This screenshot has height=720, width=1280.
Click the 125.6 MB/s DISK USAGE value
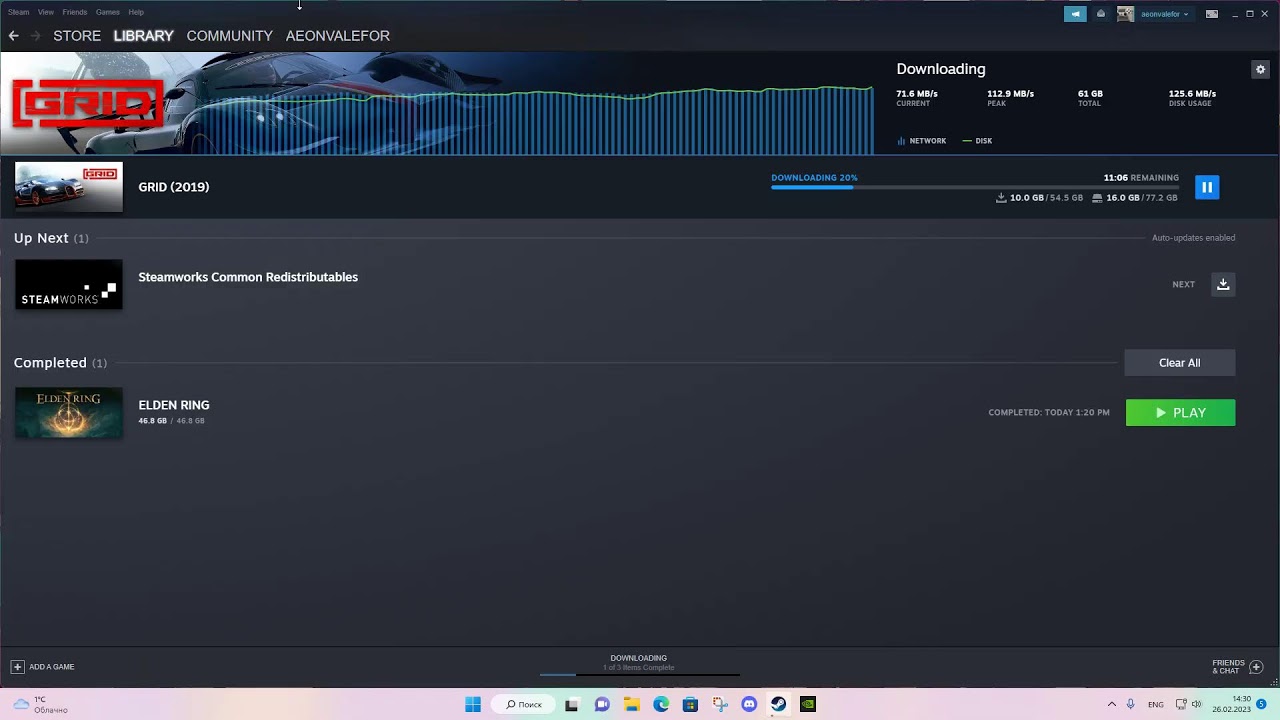point(1192,94)
